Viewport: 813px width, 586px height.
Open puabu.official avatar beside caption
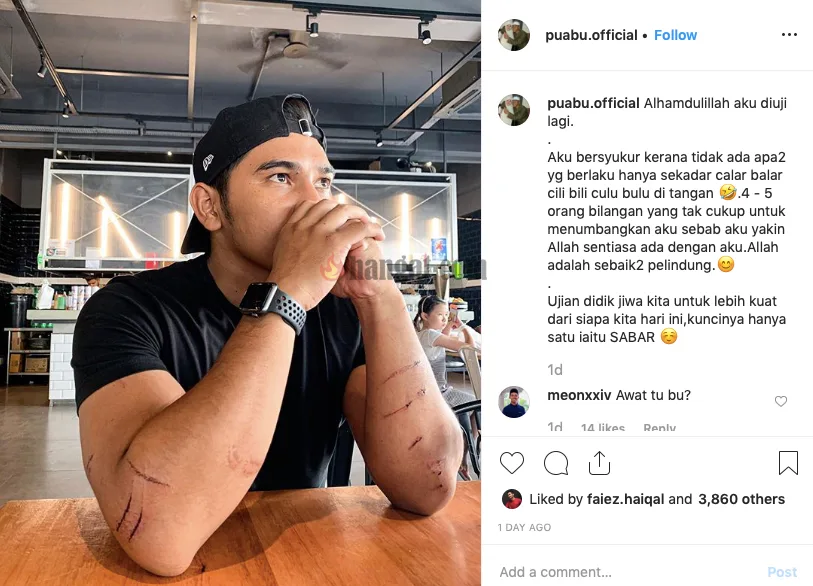(x=514, y=110)
